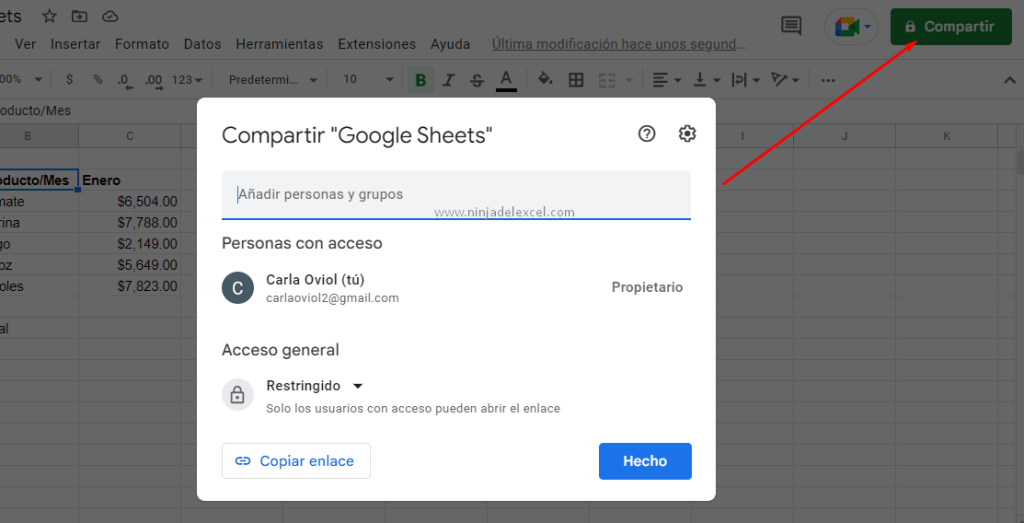This screenshot has width=1024, height=523.
Task: Open the share dialog help icon
Action: tap(647, 134)
